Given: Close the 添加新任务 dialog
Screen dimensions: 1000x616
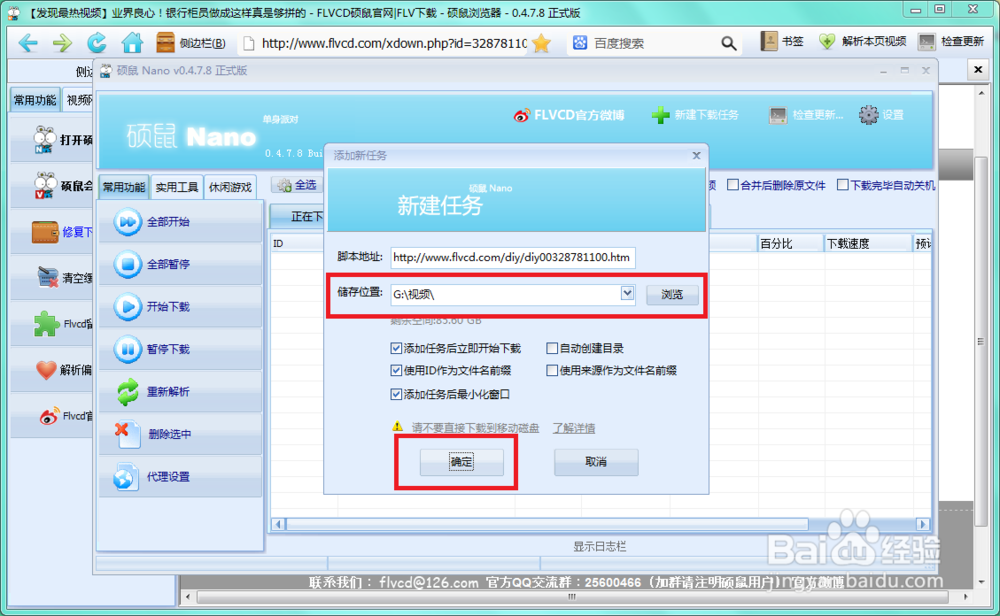Looking at the screenshot, I should click(696, 156).
